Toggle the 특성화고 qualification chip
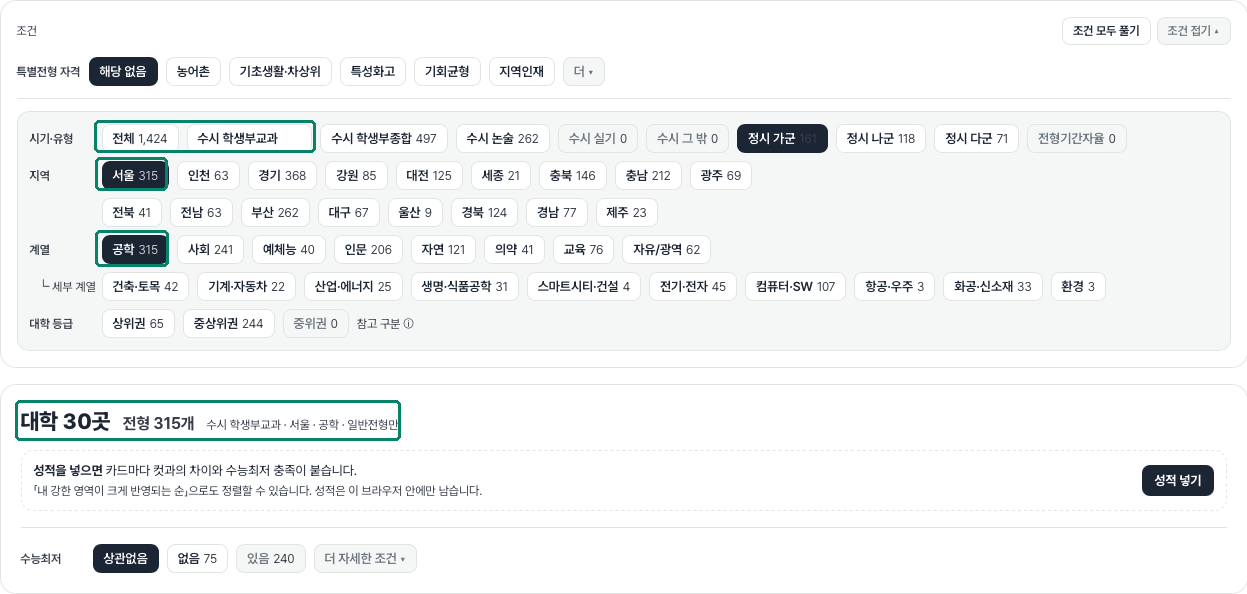Screen dimensions: 1247x594 click(x=373, y=72)
